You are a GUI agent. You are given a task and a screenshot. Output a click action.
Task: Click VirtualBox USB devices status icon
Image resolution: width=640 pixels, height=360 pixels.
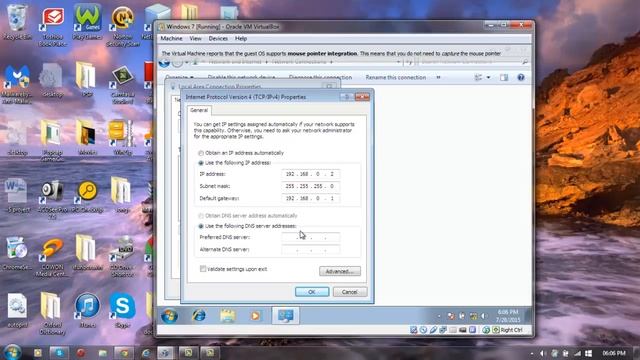pyautogui.click(x=433, y=330)
